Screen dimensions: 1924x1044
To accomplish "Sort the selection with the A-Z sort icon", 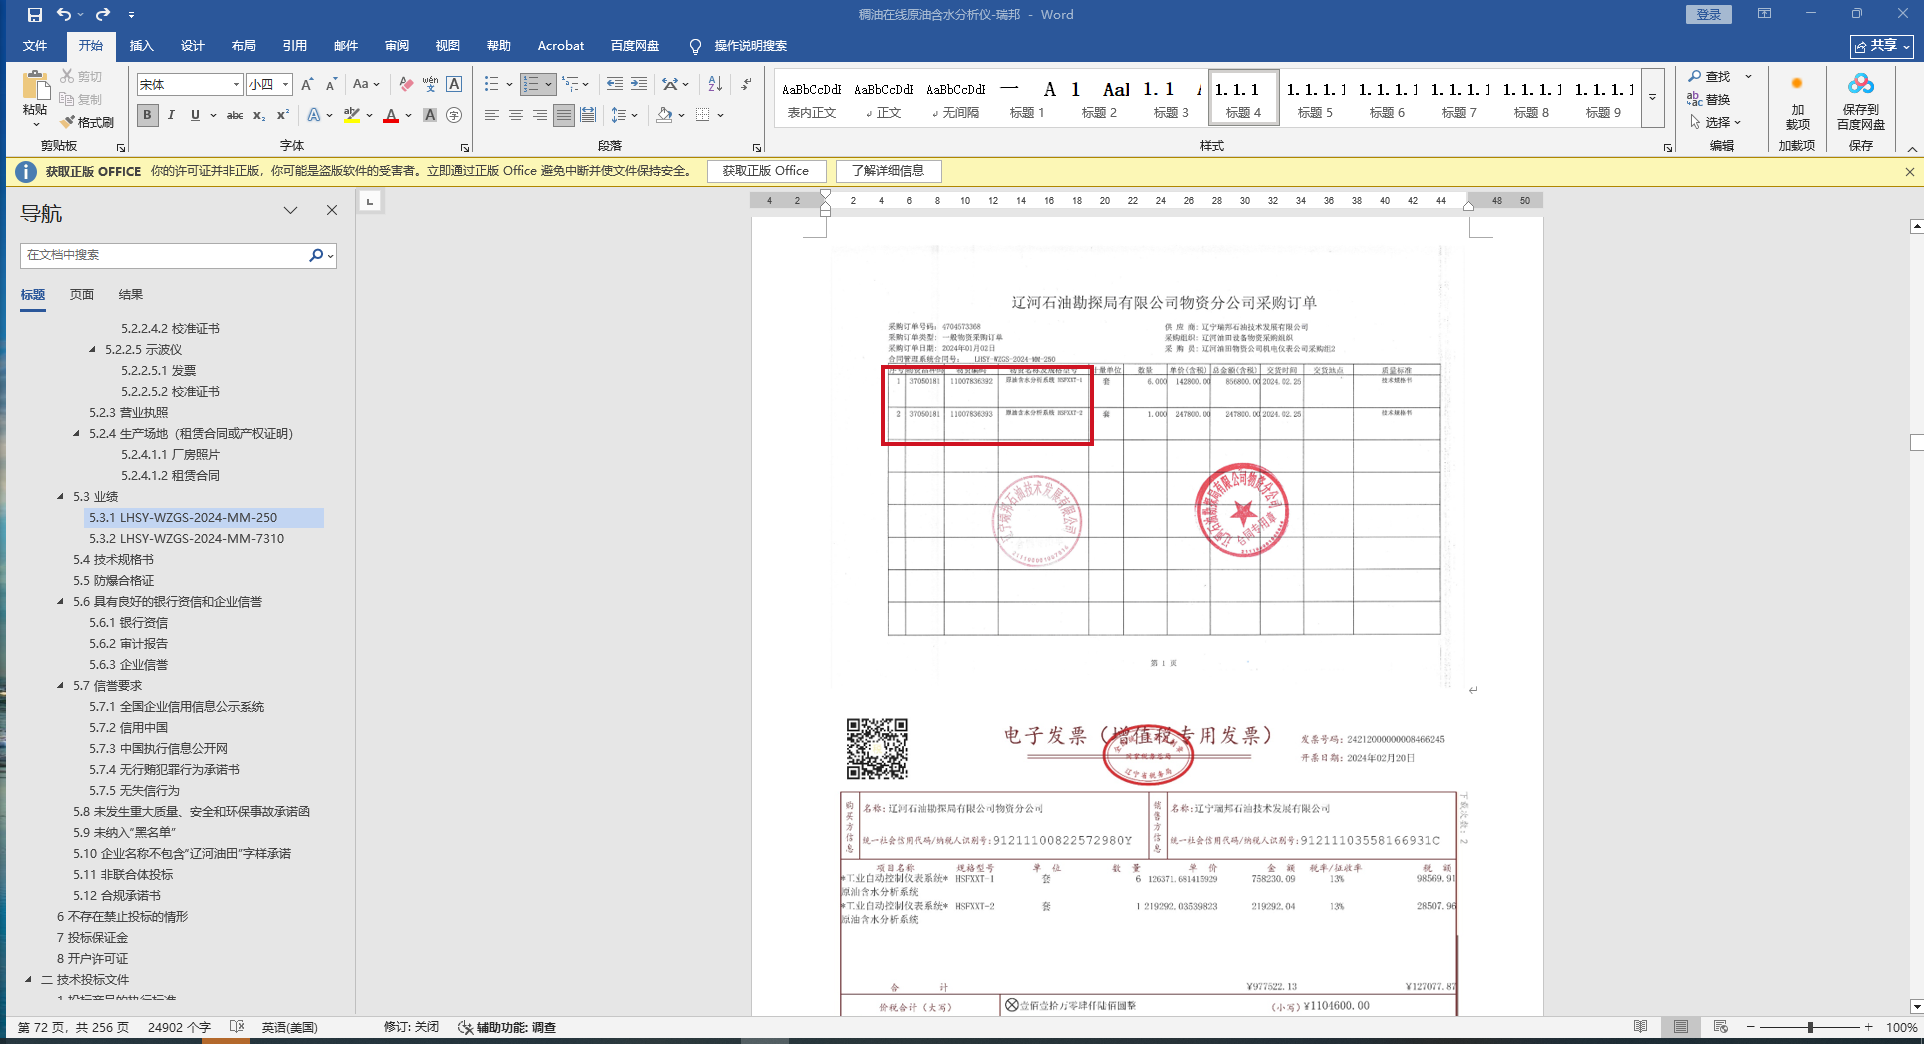I will pos(715,85).
